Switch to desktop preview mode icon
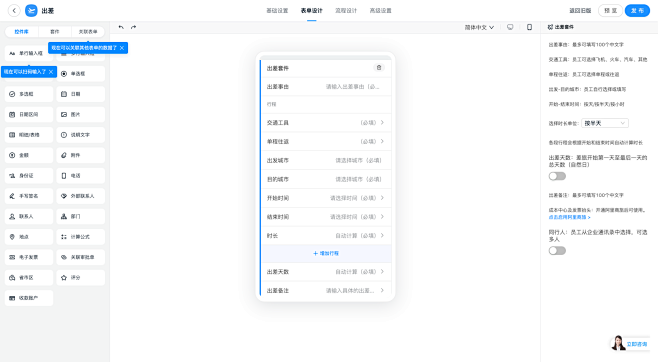 click(x=510, y=27)
